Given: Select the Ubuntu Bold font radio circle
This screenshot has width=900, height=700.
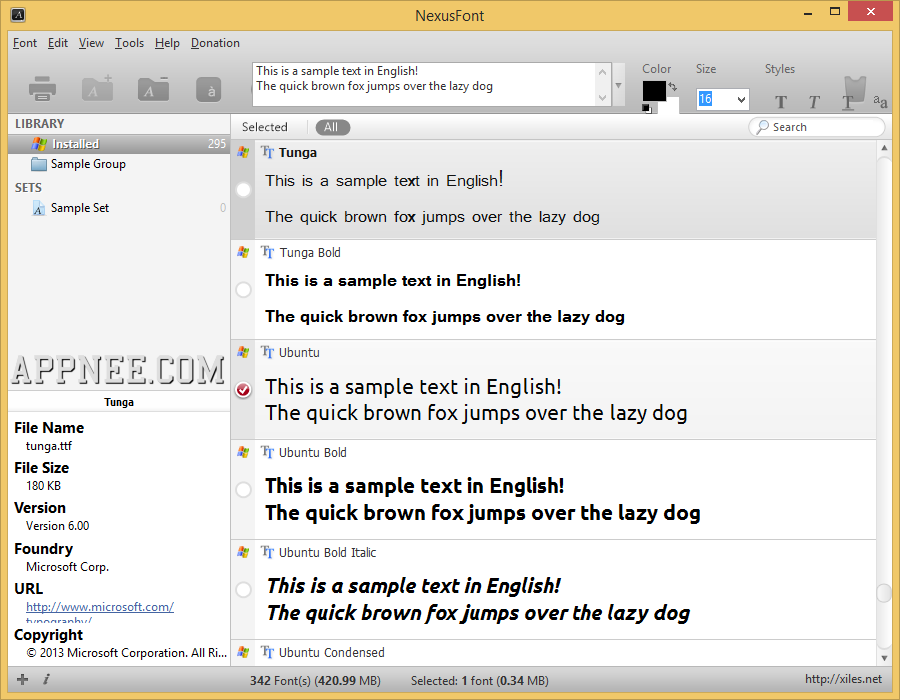Looking at the screenshot, I should (243, 489).
